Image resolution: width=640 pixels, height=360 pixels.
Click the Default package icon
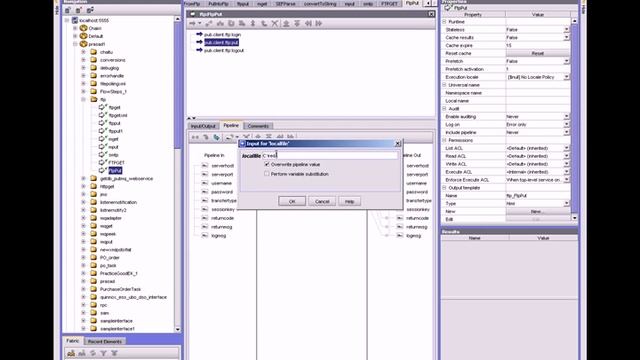point(84,36)
